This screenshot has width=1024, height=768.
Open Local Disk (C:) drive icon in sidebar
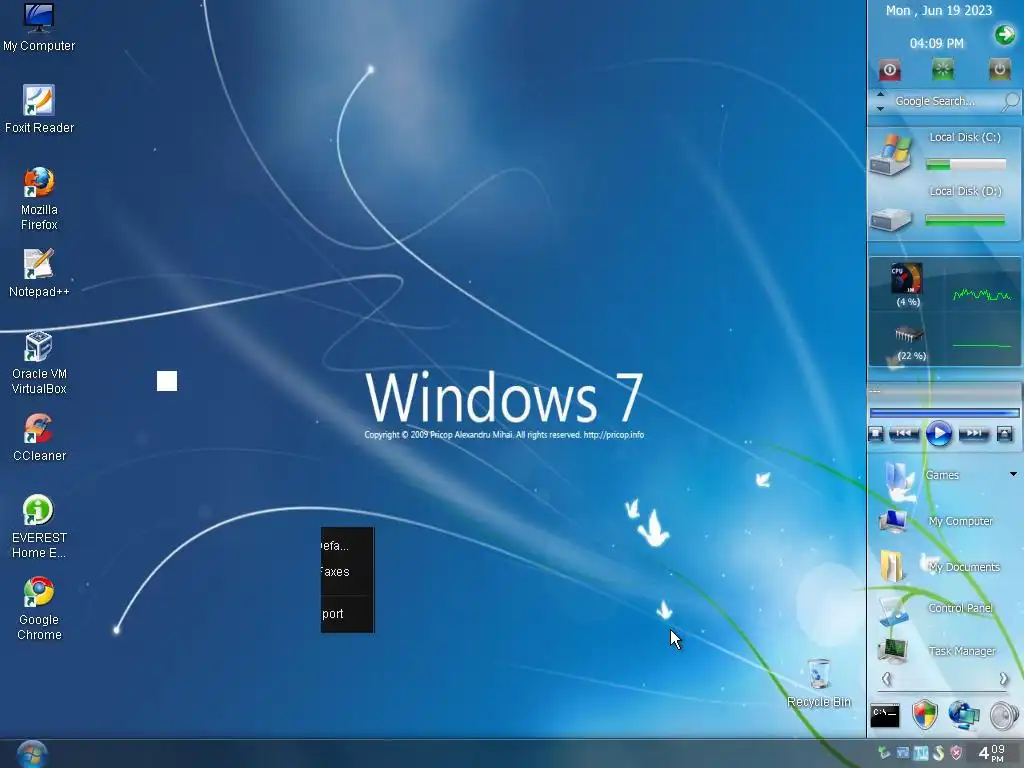[x=891, y=154]
